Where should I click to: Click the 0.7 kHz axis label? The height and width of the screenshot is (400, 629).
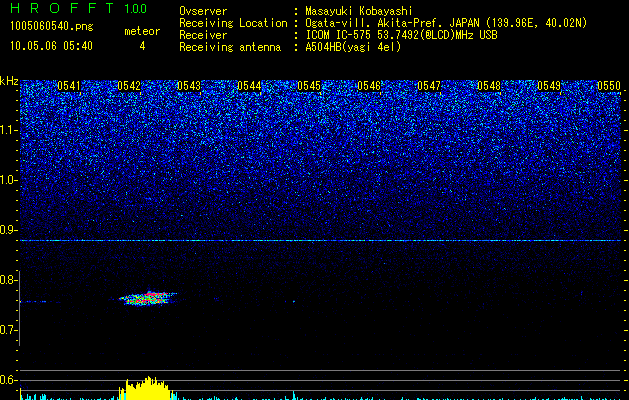9,330
